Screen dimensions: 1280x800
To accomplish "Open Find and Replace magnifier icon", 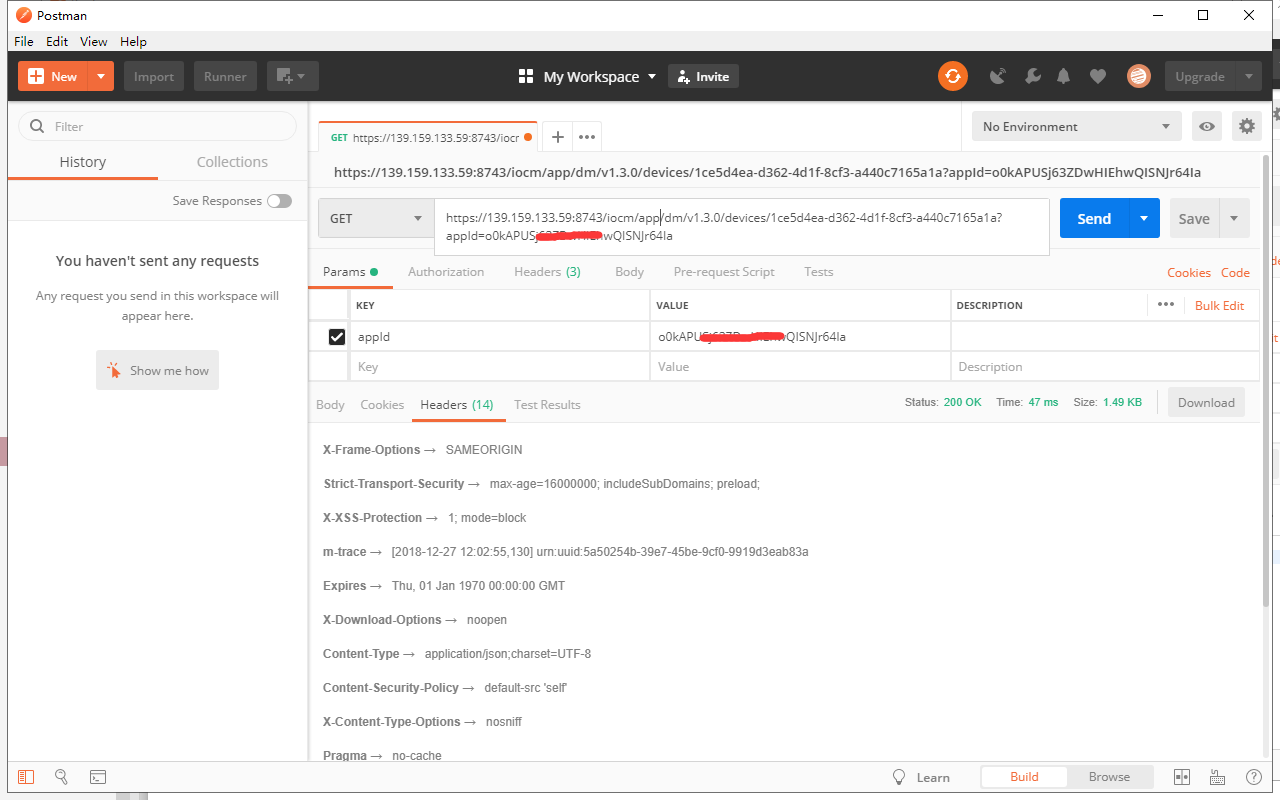I will 61,777.
